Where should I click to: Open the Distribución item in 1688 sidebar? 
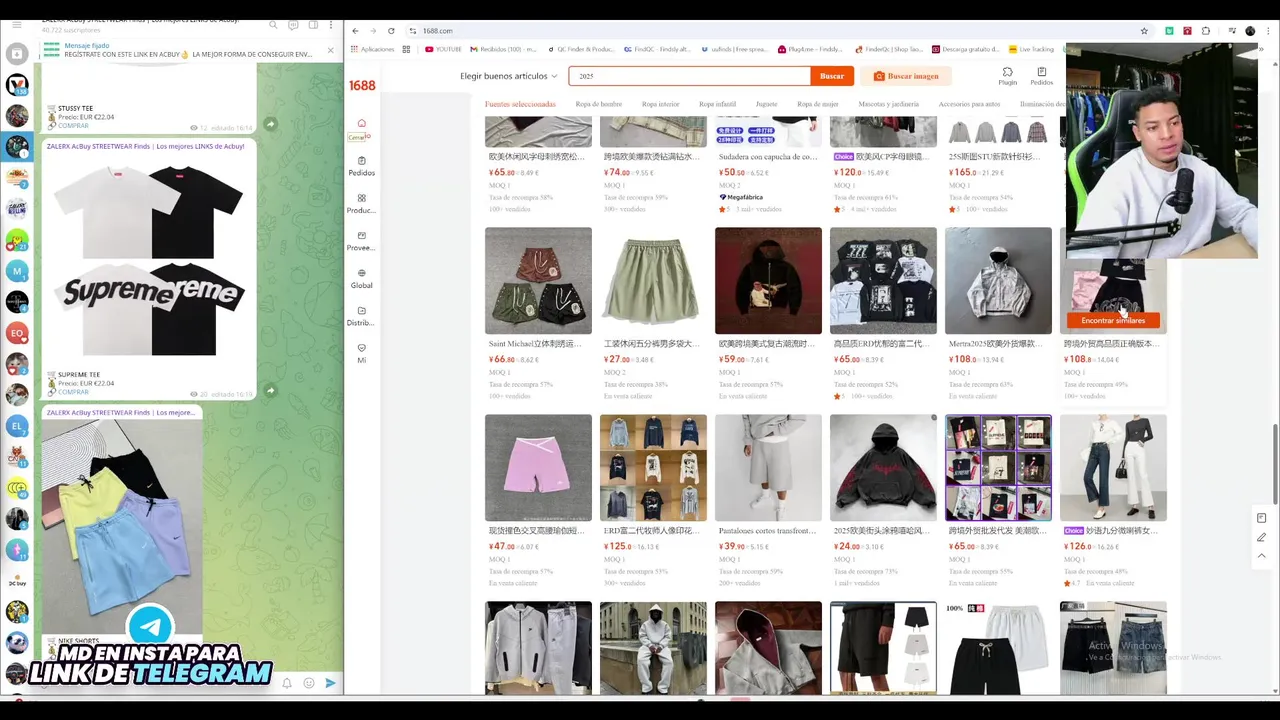[361, 316]
